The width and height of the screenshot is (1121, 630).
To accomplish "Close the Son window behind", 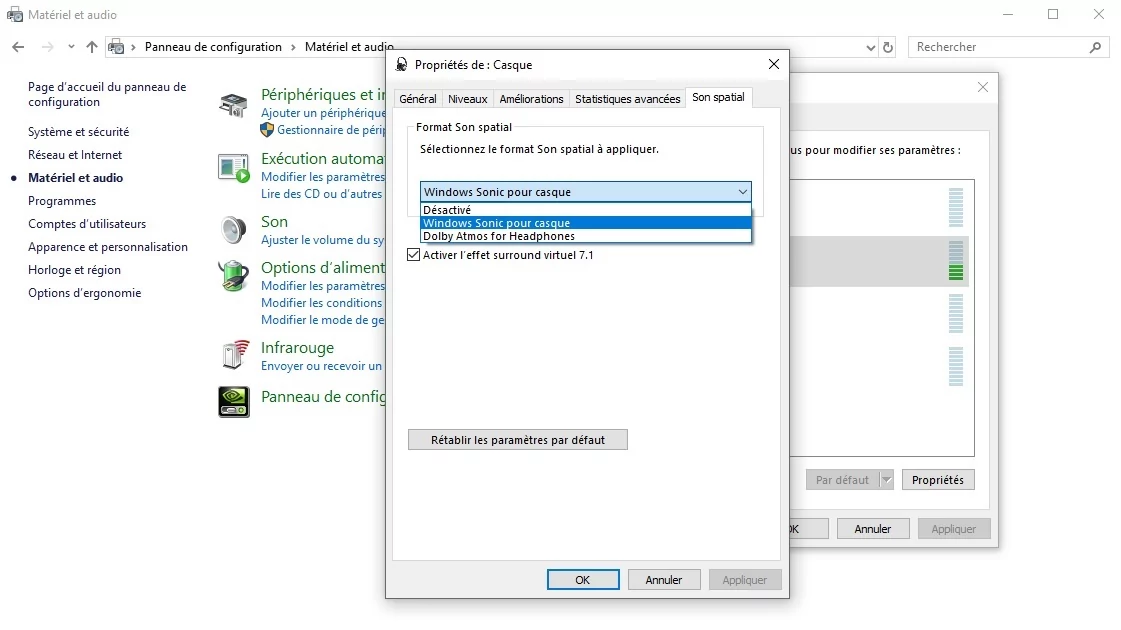I will [983, 87].
